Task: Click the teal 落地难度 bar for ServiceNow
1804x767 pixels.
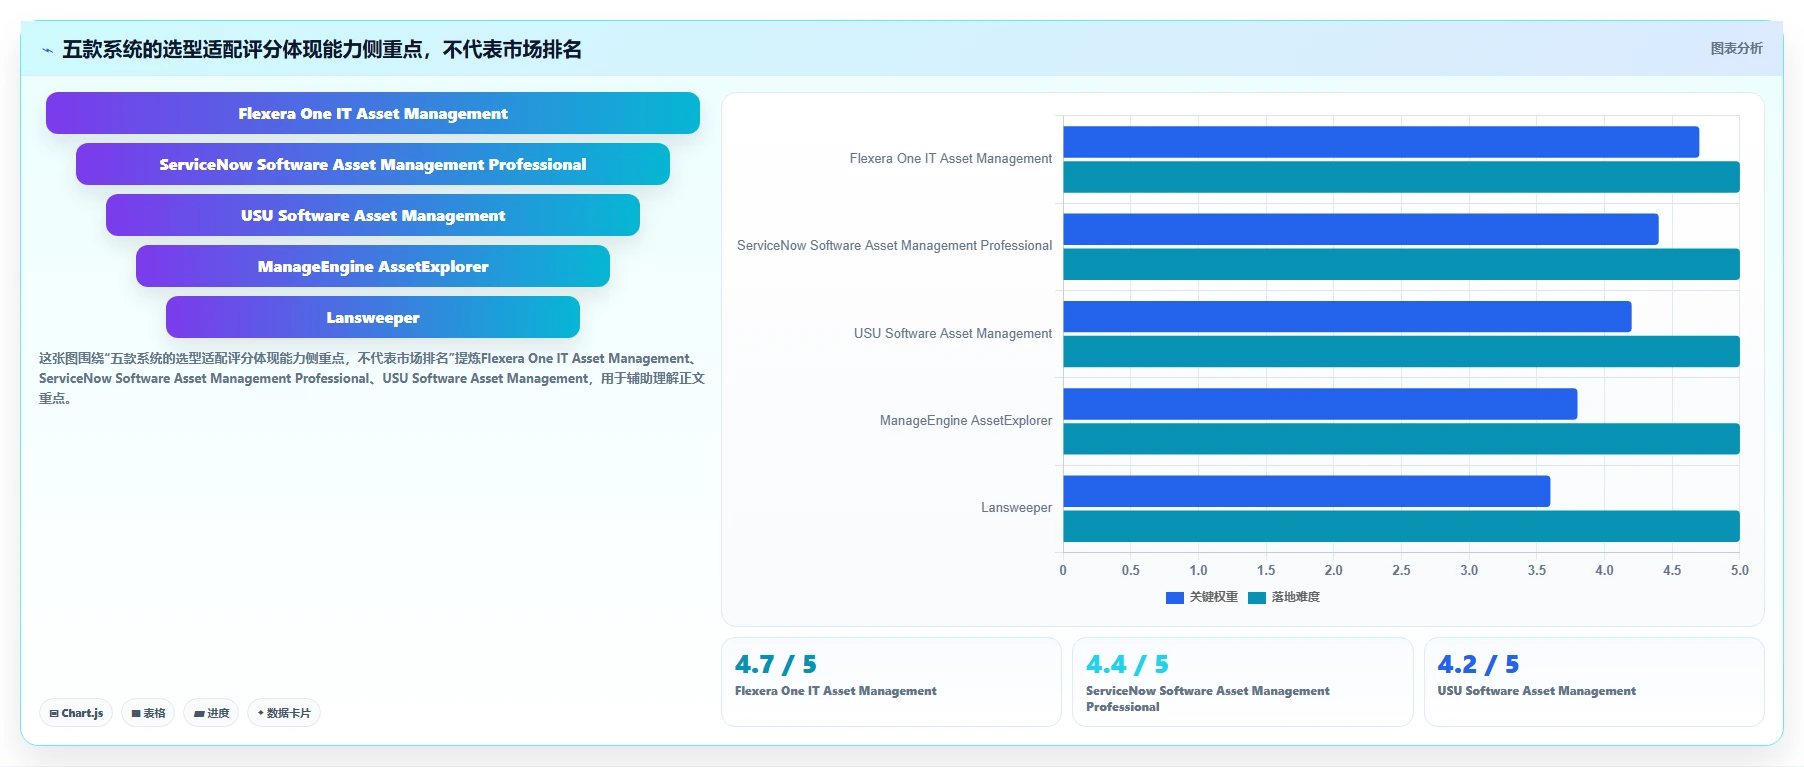Action: tap(1401, 264)
